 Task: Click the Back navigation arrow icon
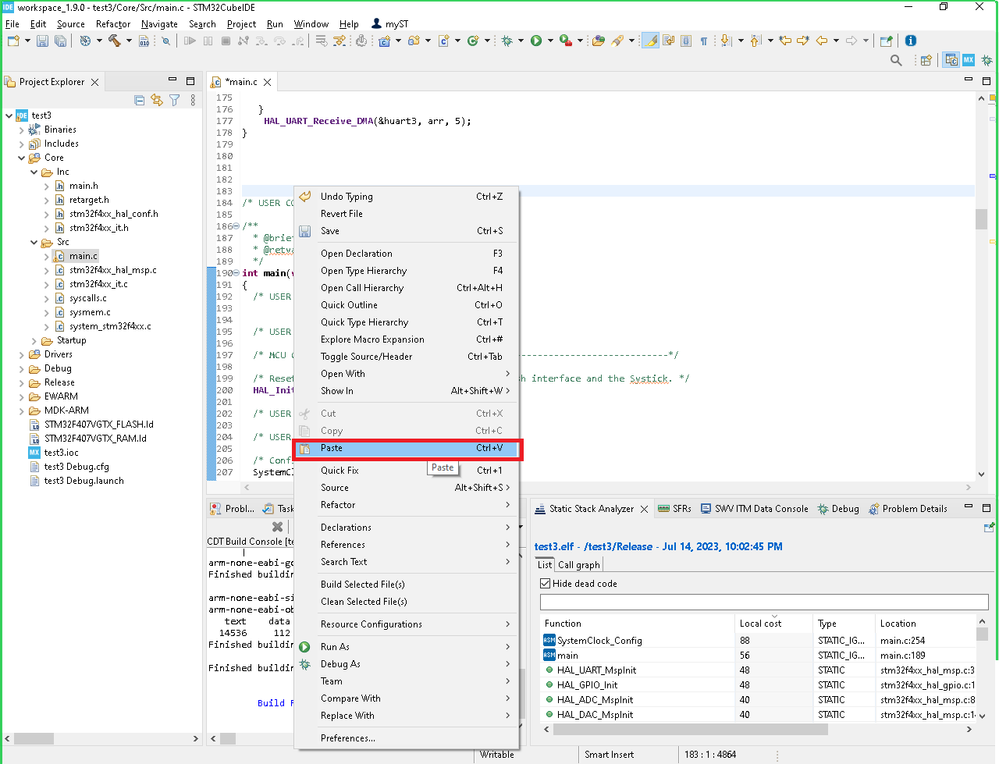pos(822,41)
